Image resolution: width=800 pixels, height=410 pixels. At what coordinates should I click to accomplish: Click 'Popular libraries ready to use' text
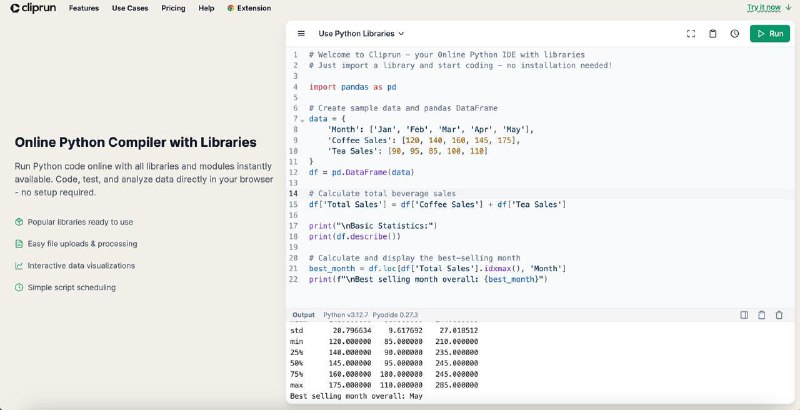(80, 222)
